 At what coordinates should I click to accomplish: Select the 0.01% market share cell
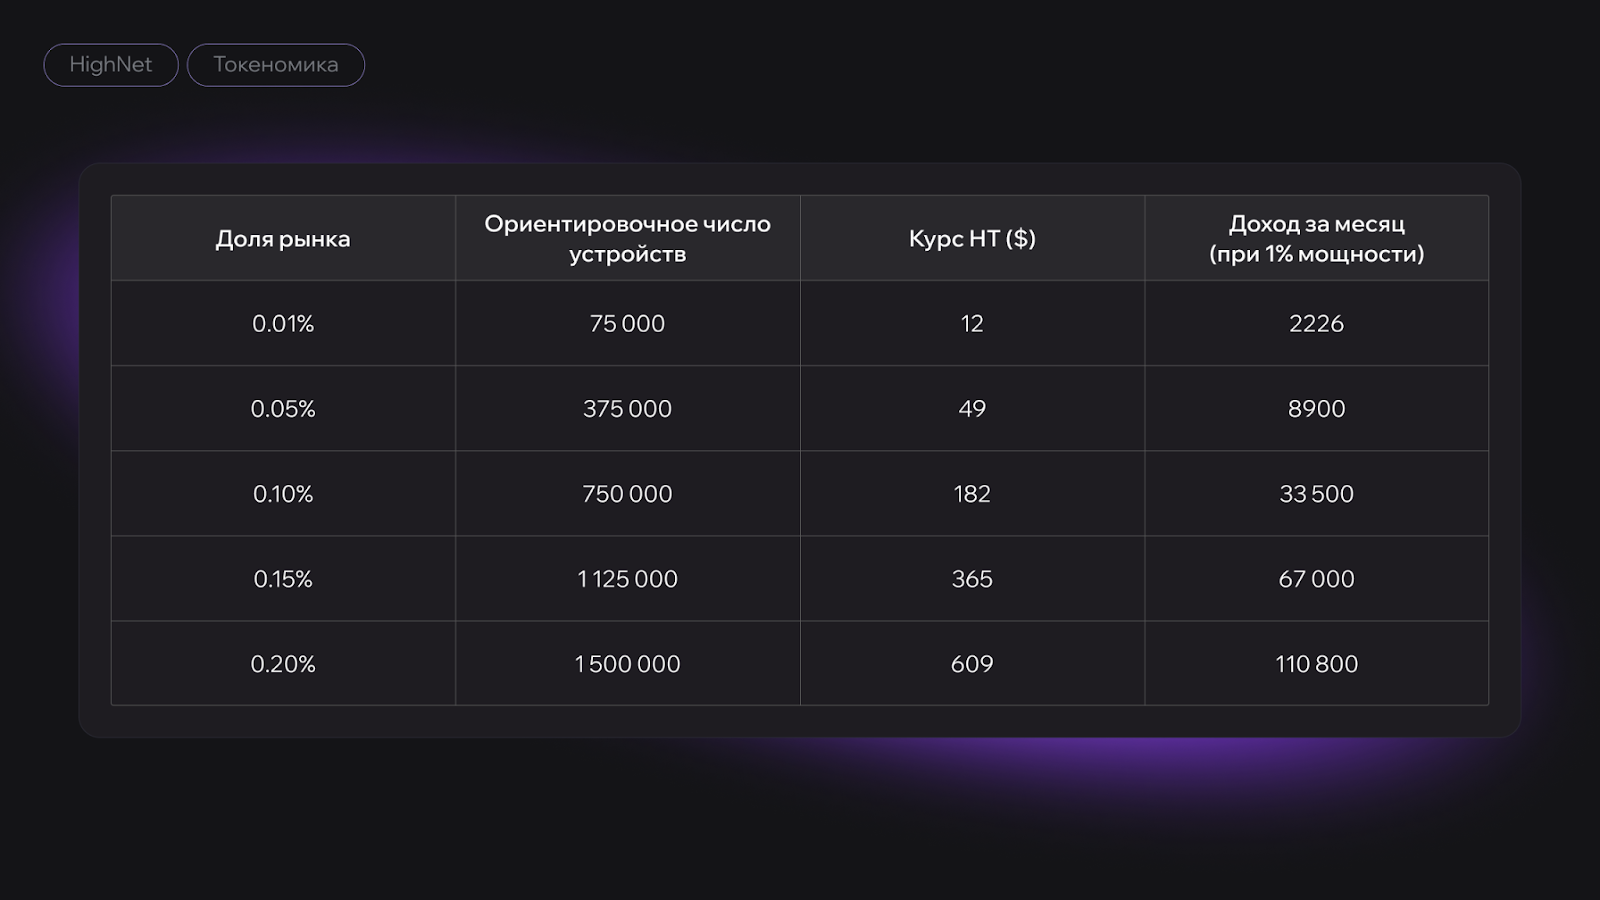tap(283, 324)
